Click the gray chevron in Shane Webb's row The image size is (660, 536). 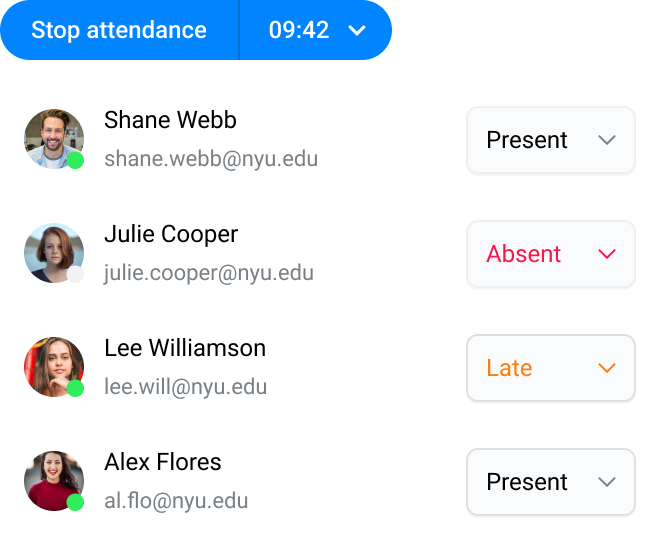pyautogui.click(x=606, y=140)
